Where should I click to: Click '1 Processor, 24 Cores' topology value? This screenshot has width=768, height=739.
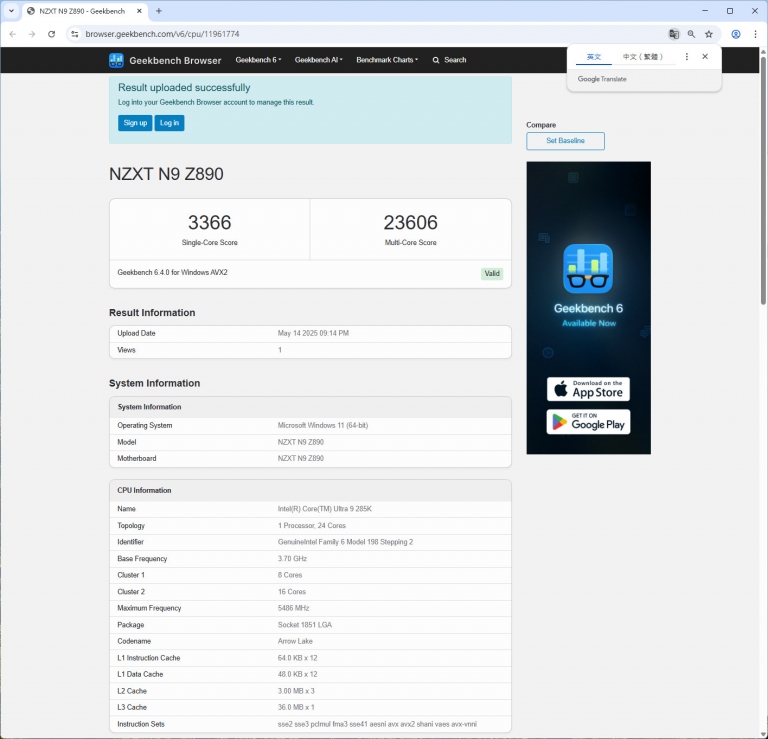[312, 525]
